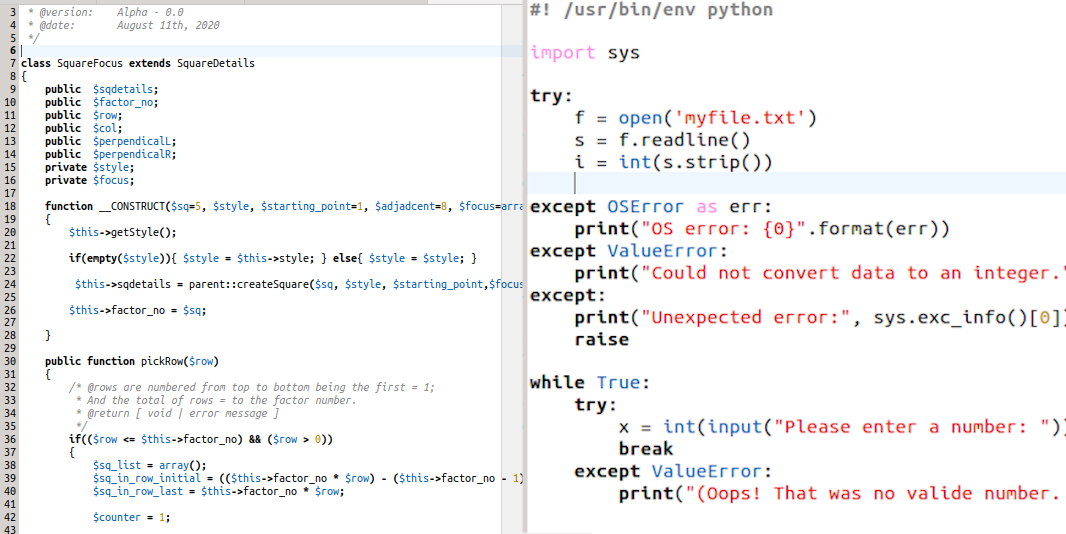This screenshot has height=534, width=1066.
Task: Click print 'Could not convert data to an integer.'
Action: pos(820,273)
